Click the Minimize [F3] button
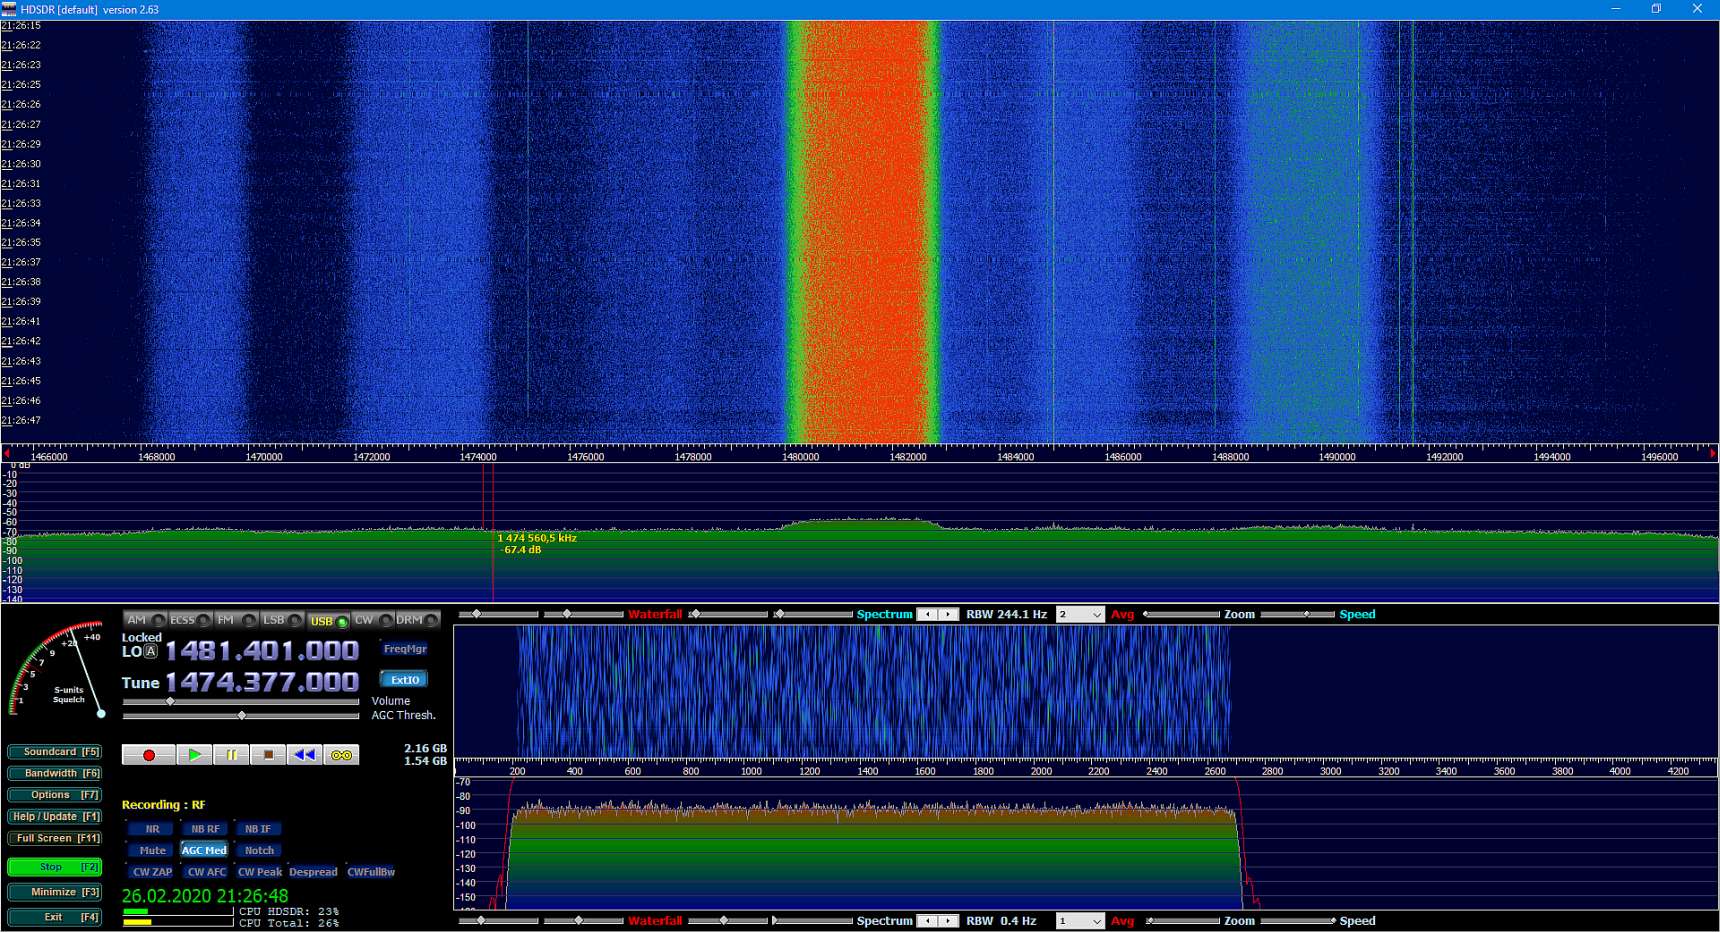Screen dimensions: 1720x932 (x=55, y=892)
